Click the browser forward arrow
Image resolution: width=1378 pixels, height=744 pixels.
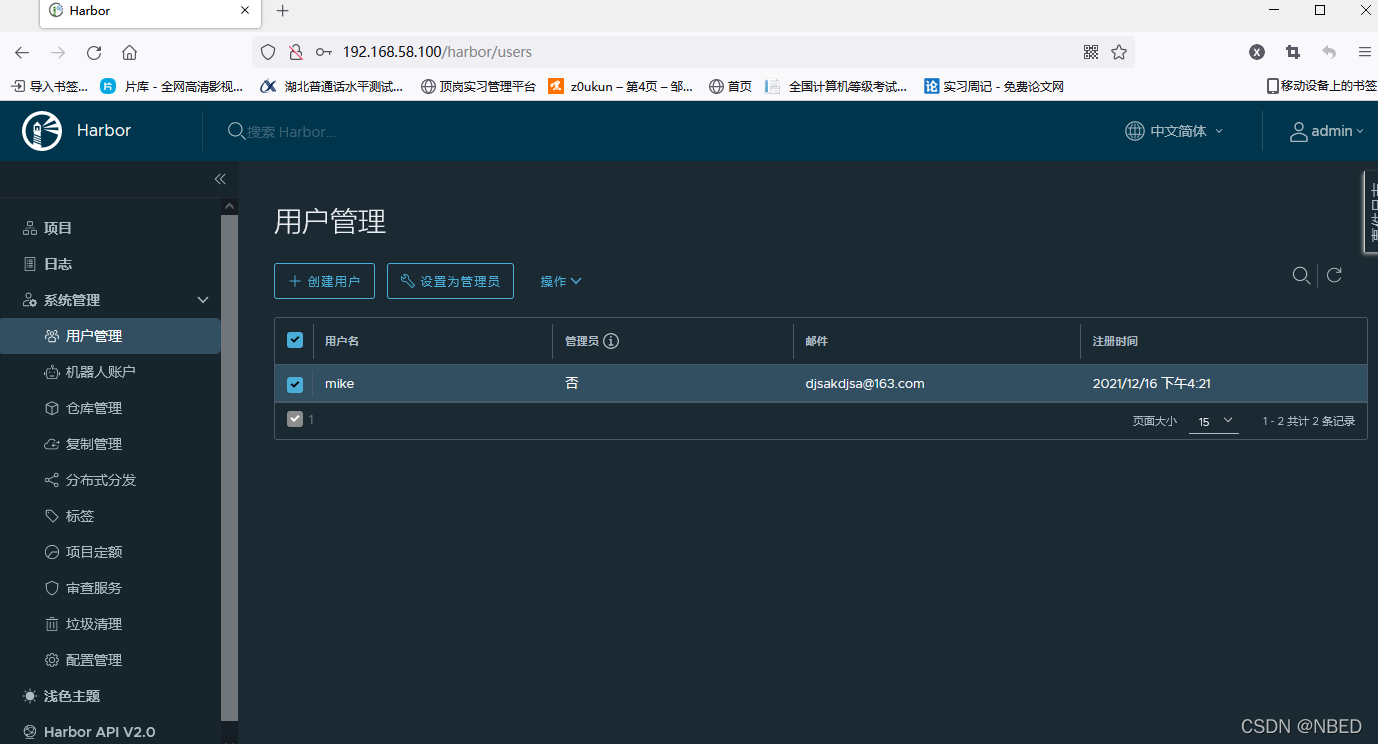58,52
